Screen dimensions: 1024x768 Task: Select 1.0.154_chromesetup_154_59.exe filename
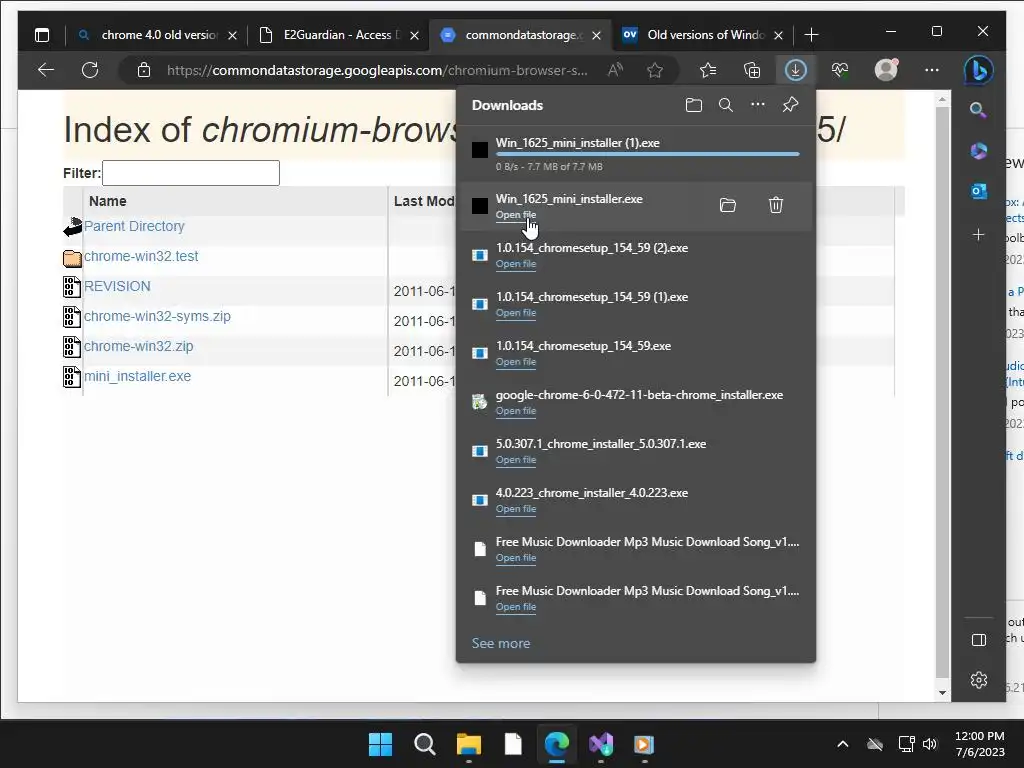coord(583,346)
